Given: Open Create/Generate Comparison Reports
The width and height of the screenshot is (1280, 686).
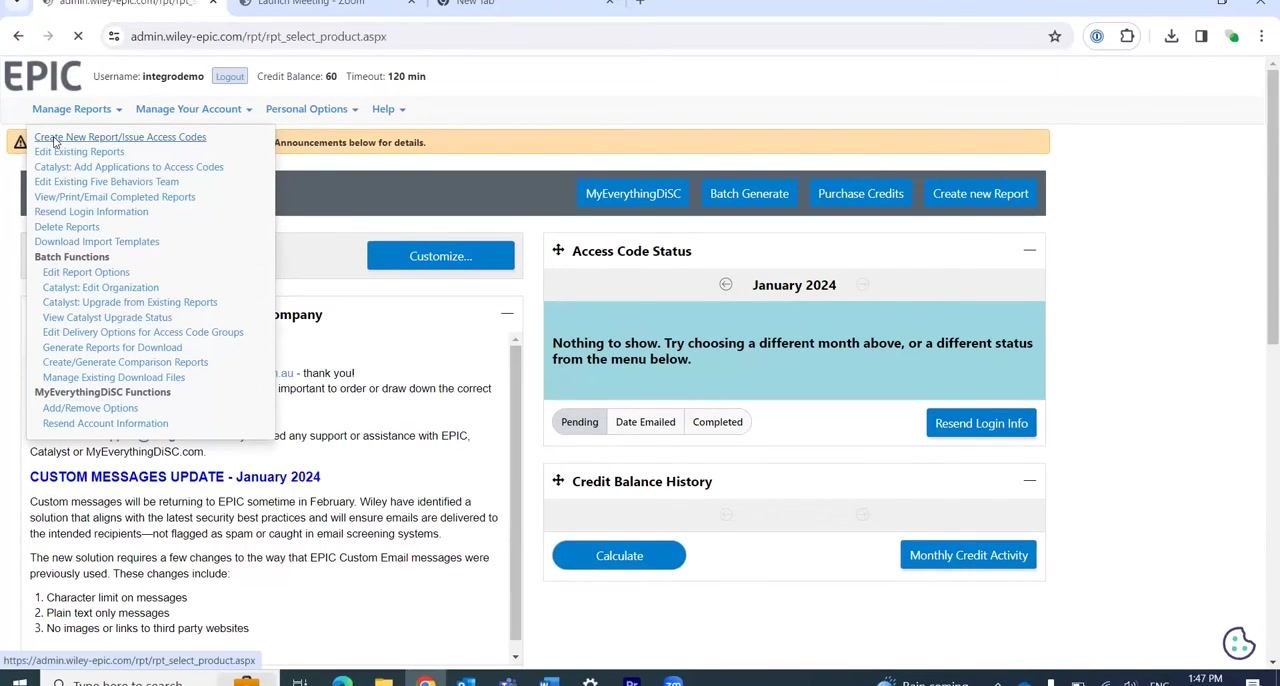Looking at the screenshot, I should pyautogui.click(x=125, y=362).
